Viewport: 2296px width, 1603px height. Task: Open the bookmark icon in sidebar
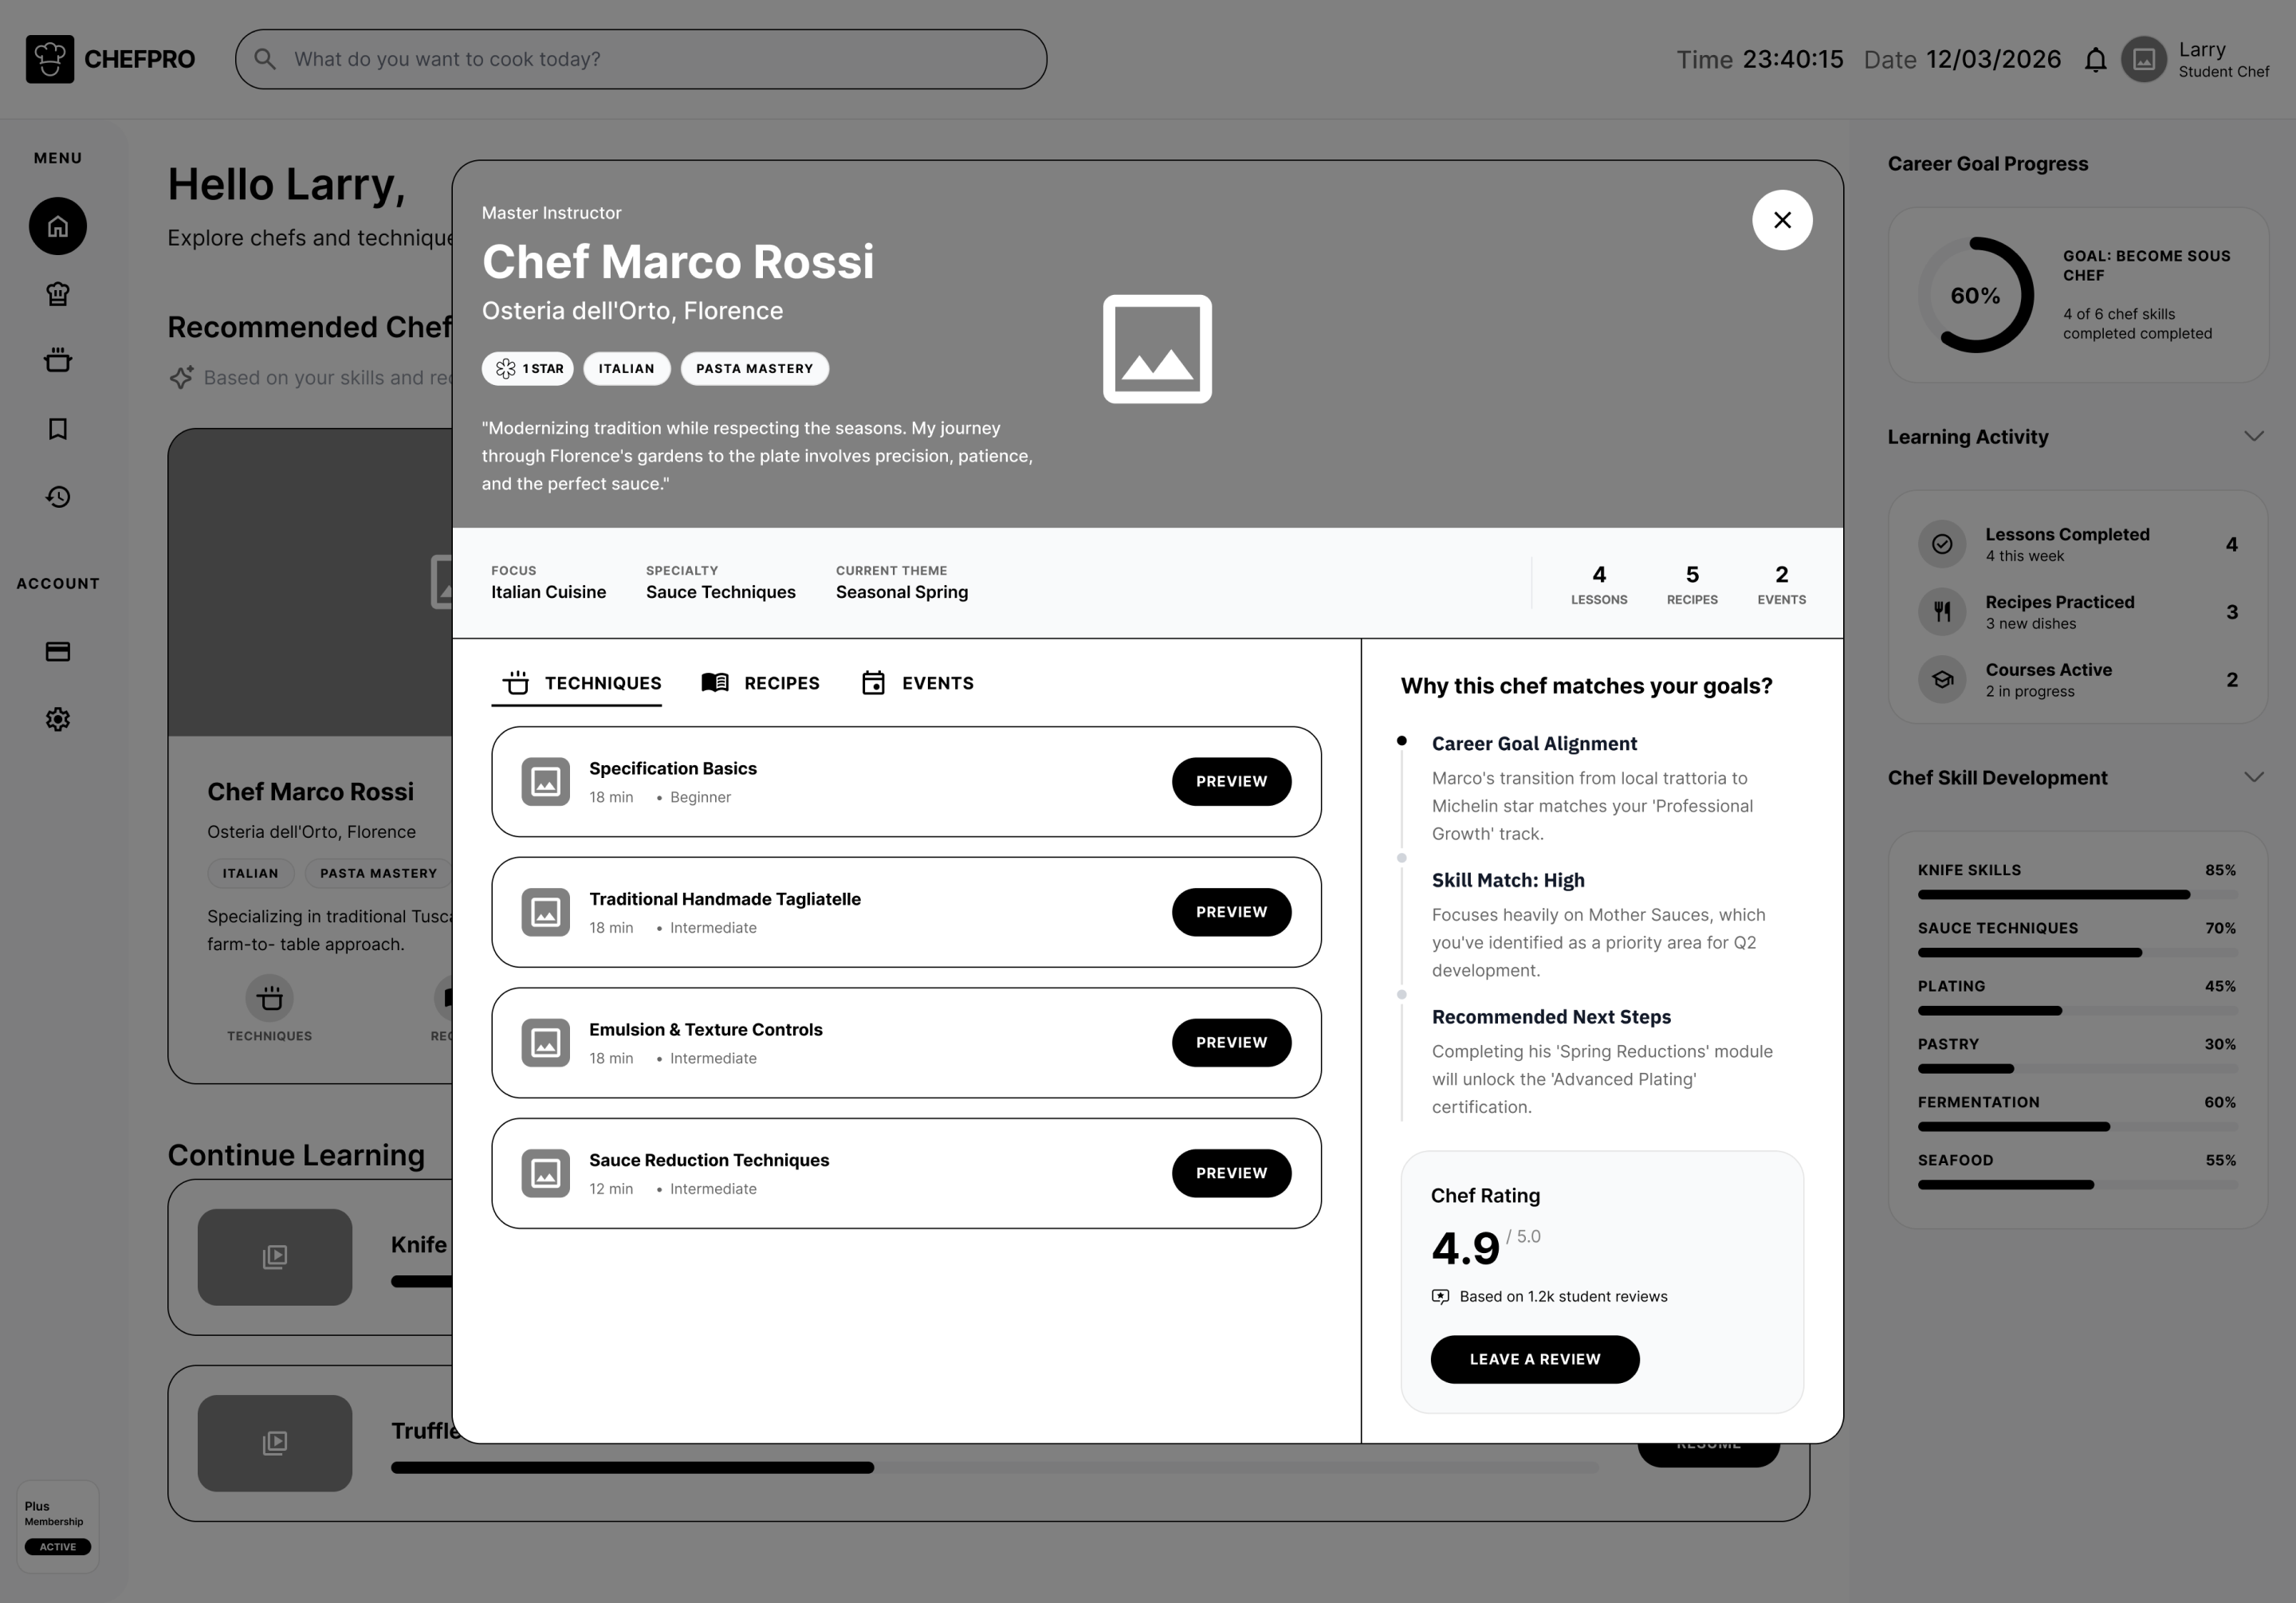[58, 429]
